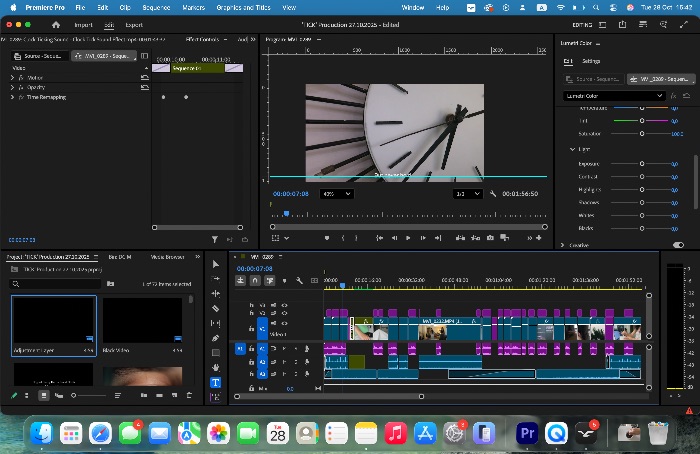Switch to the Media Browser tab
Image resolution: width=700 pixels, height=454 pixels.
167,257
